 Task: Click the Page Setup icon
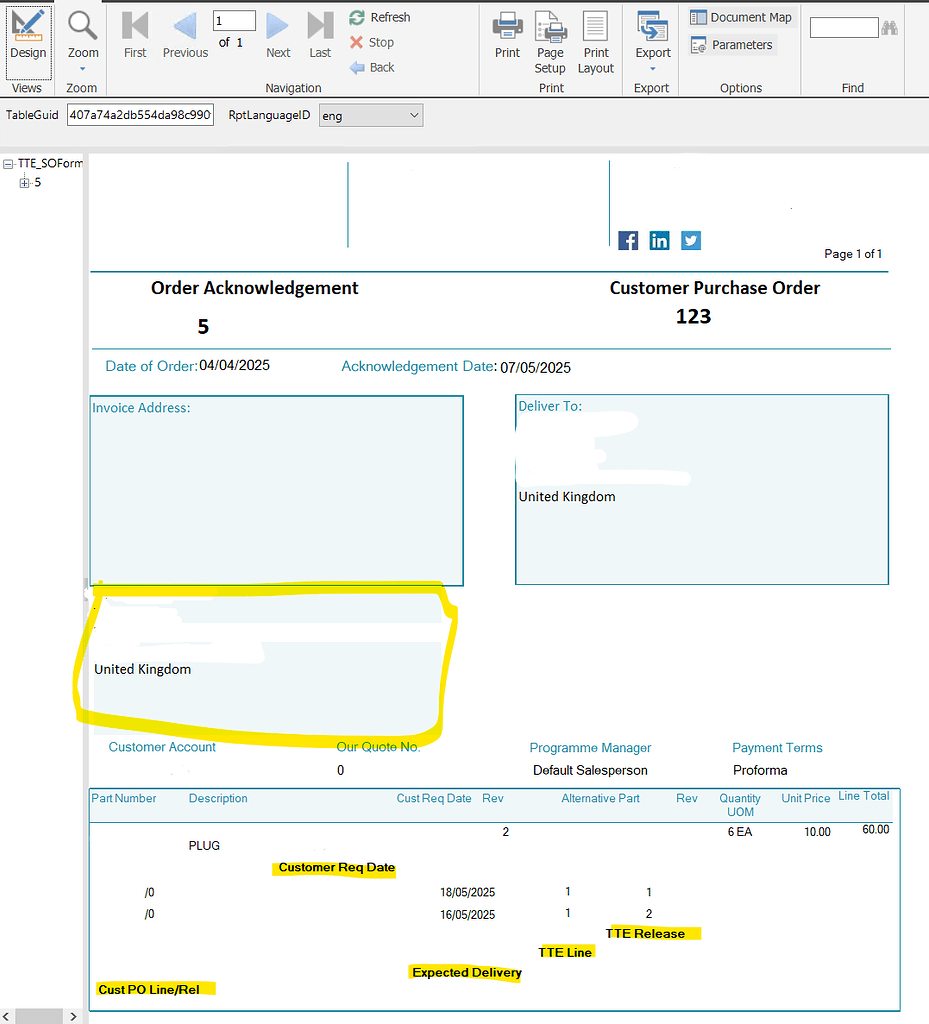pos(549,32)
